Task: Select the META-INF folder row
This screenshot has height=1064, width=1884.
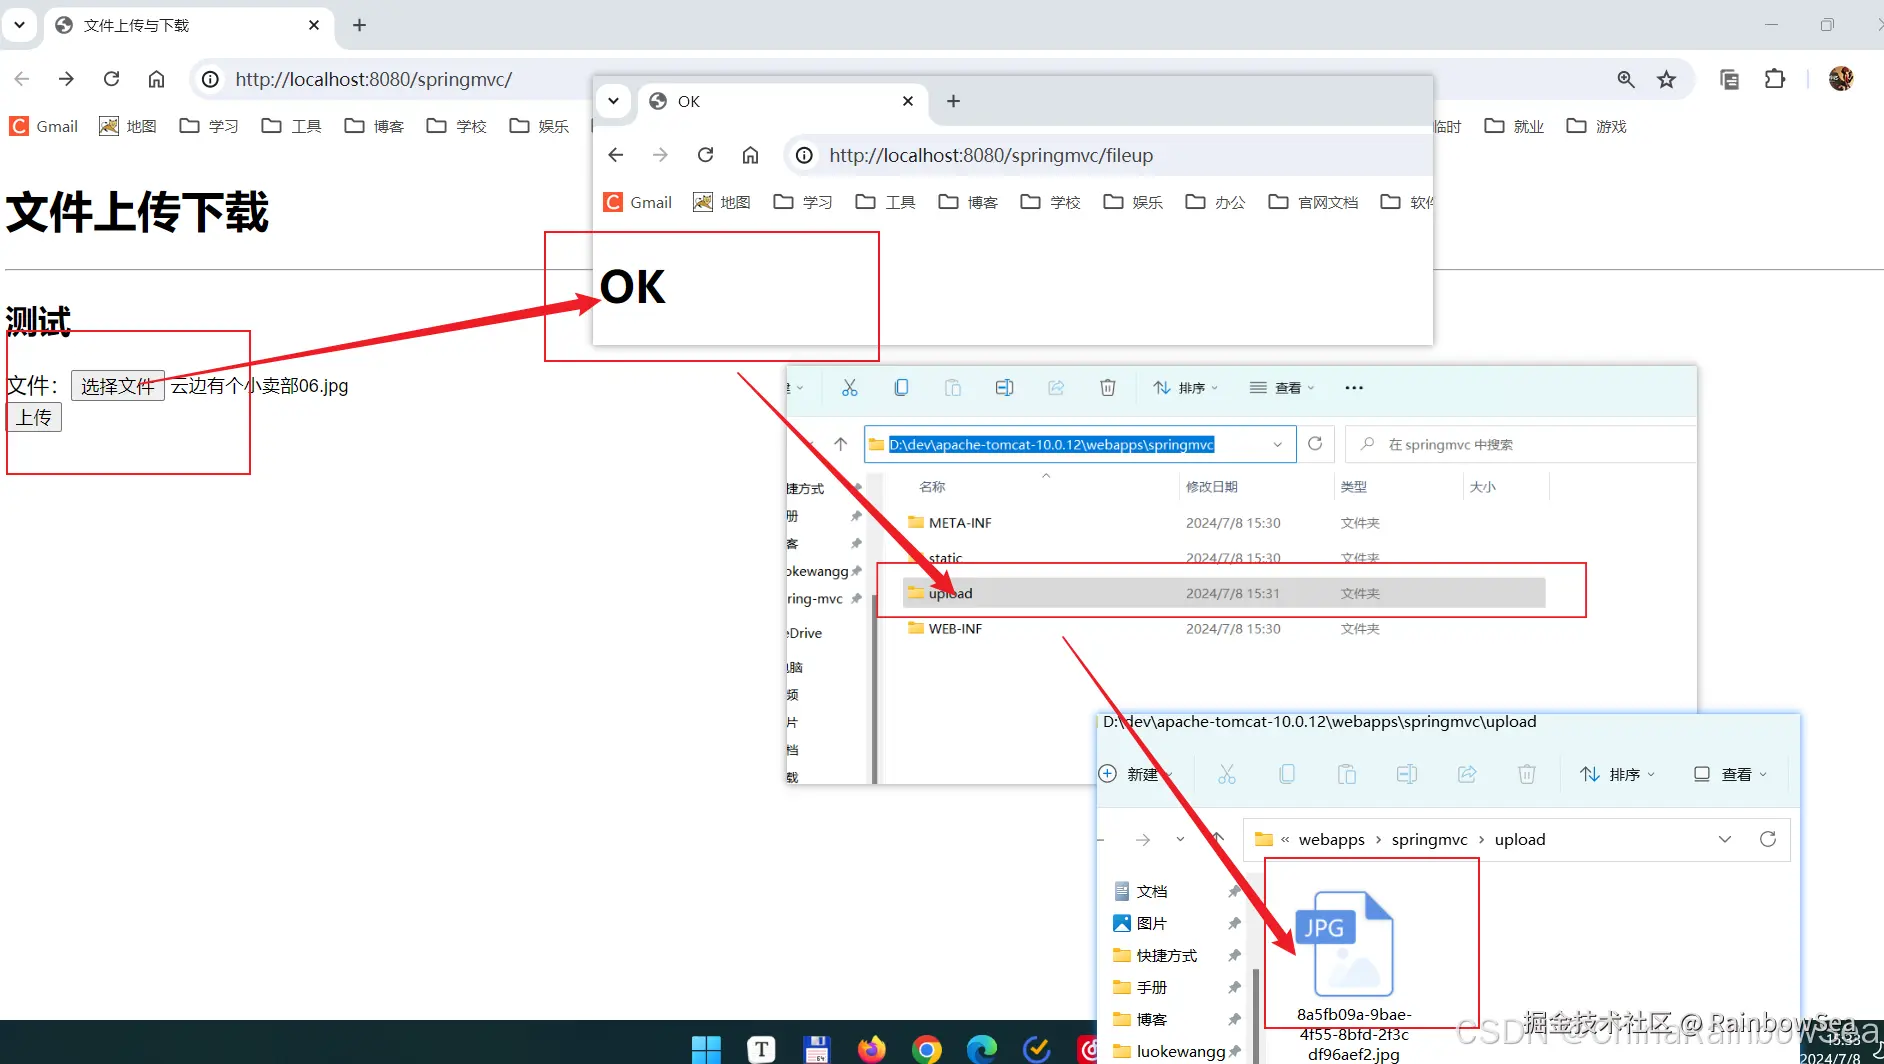Action: coord(1224,523)
